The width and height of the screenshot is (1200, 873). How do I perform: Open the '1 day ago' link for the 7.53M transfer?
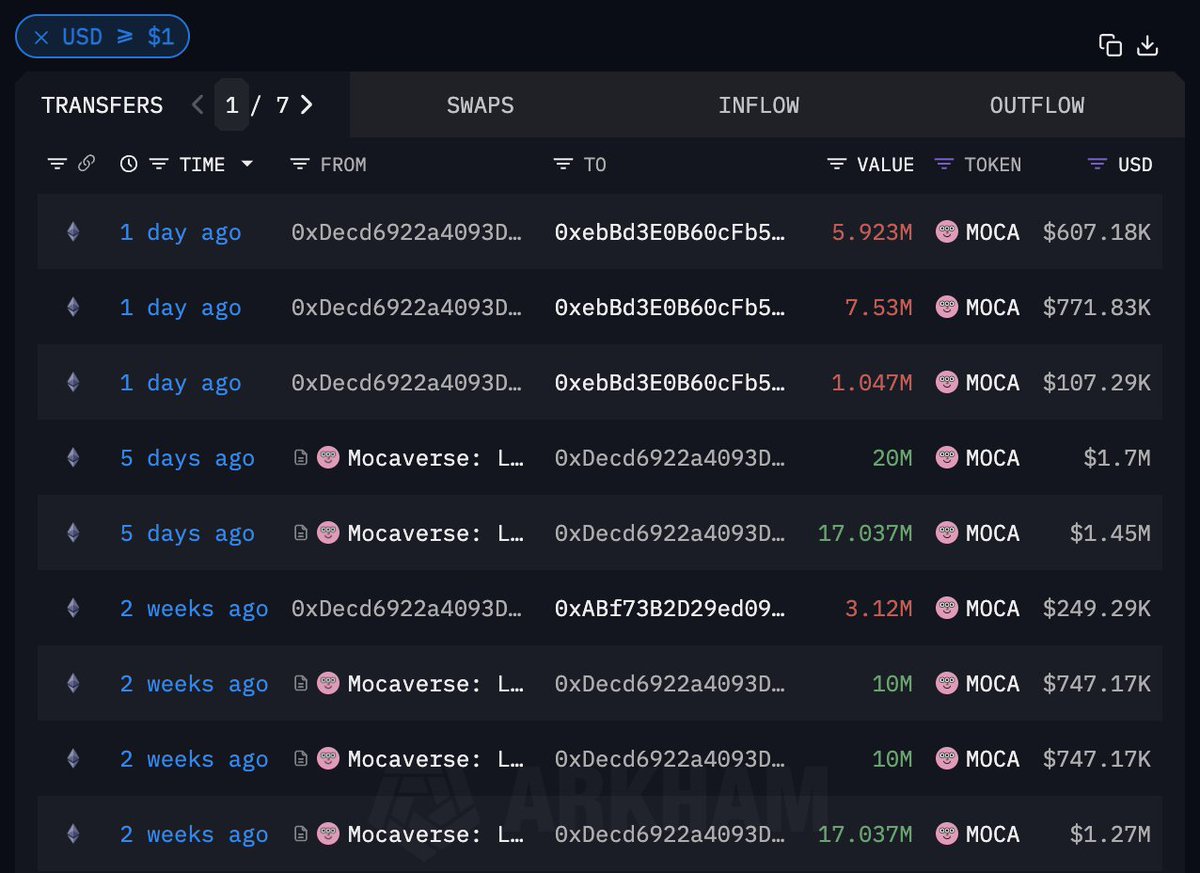pyautogui.click(x=180, y=307)
